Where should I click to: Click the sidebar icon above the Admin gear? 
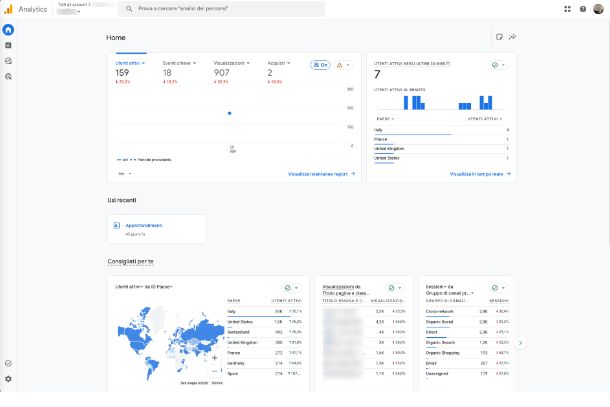(x=8, y=363)
